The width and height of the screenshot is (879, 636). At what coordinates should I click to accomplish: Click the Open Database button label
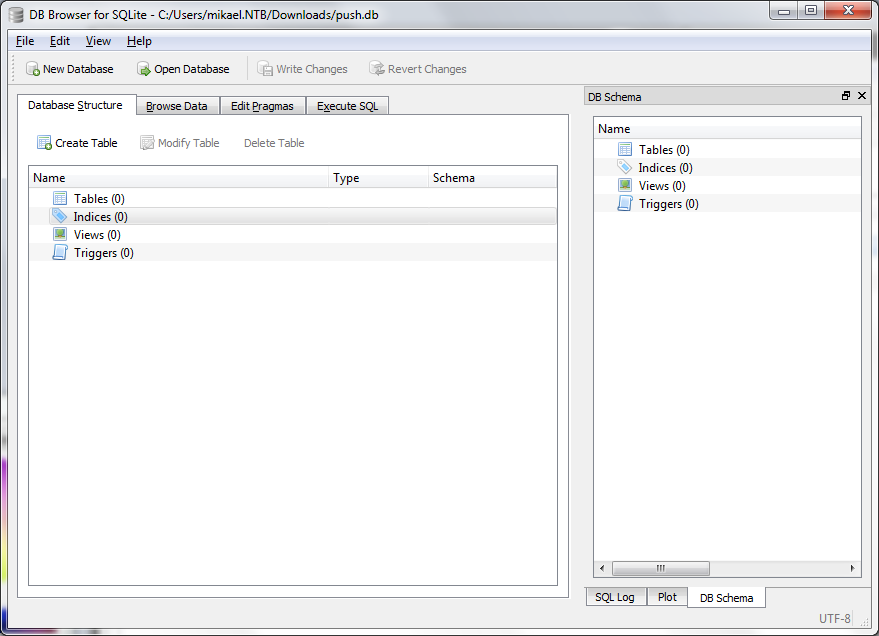pyautogui.click(x=192, y=69)
